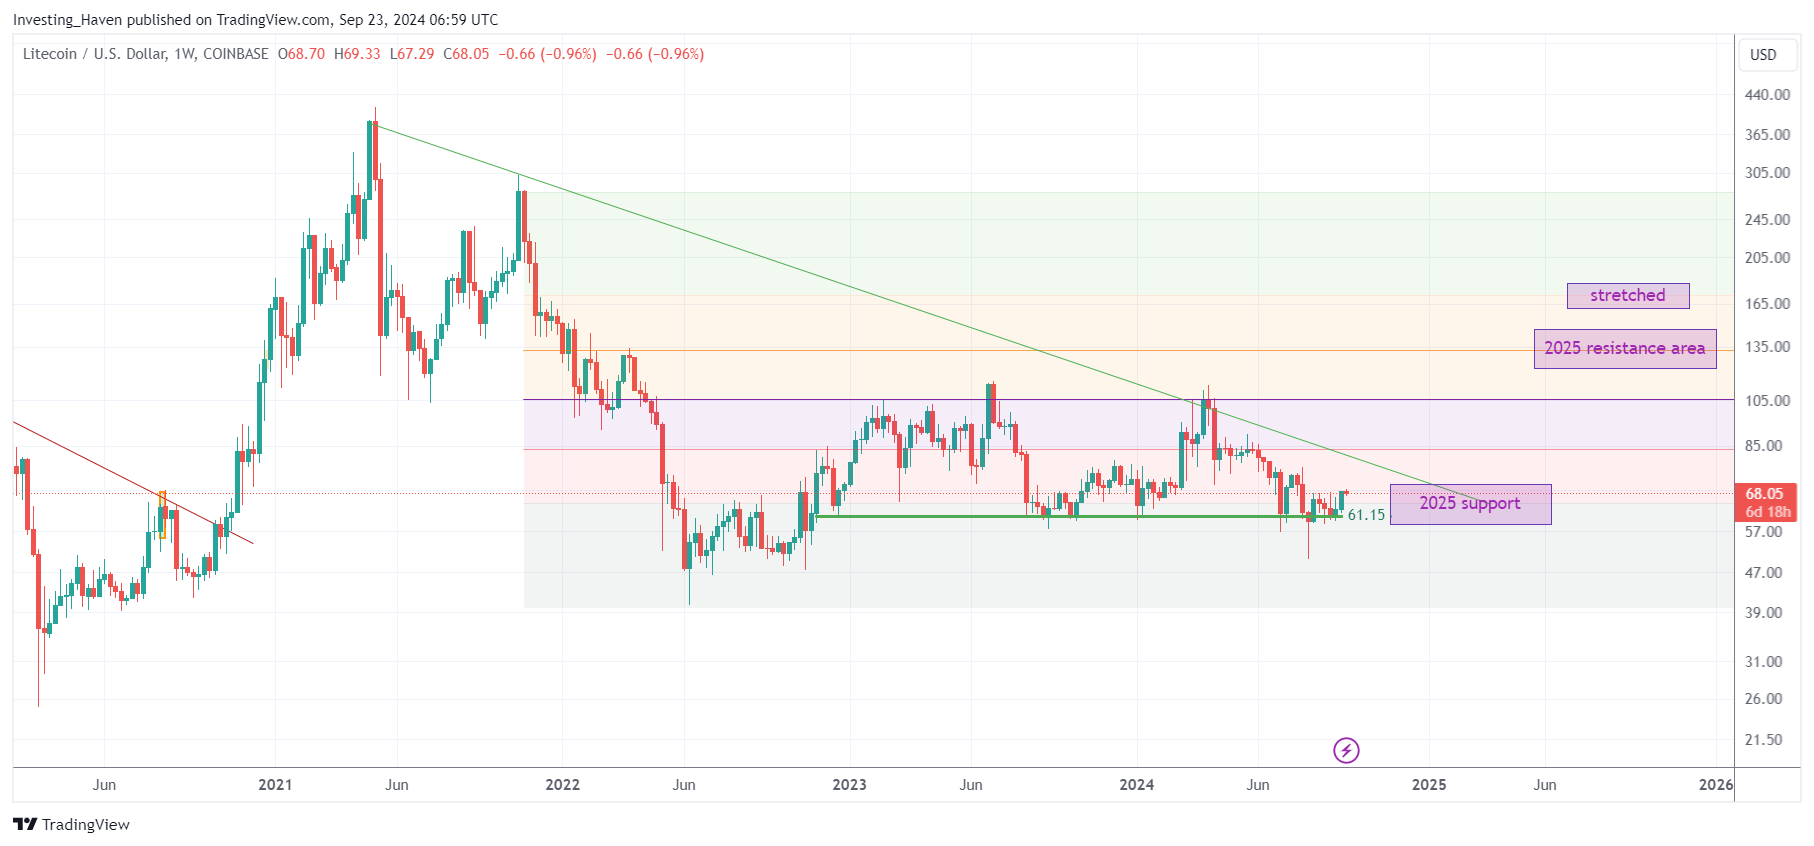The width and height of the screenshot is (1814, 846).
Task: Click the purple lightning bolt event icon
Action: coord(1346,750)
